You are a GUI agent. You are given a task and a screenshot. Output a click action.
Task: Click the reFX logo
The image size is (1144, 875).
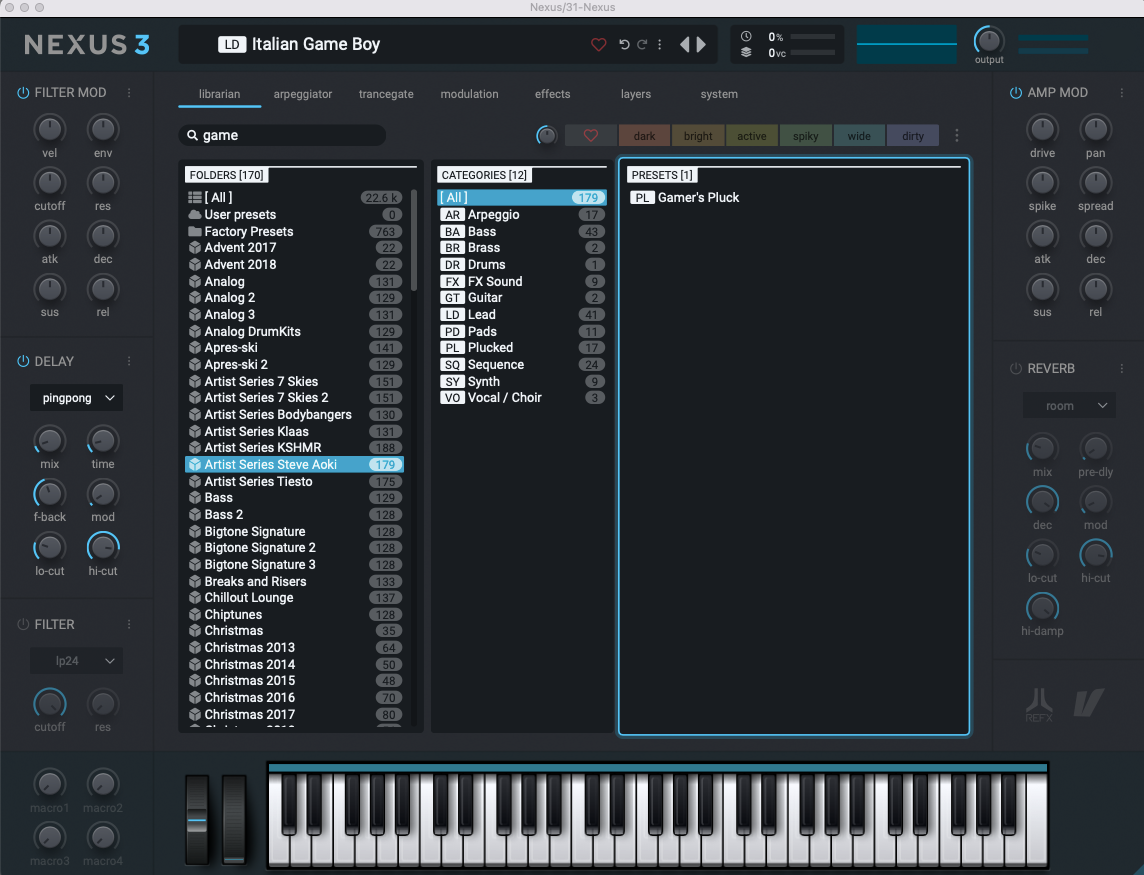click(x=1039, y=704)
